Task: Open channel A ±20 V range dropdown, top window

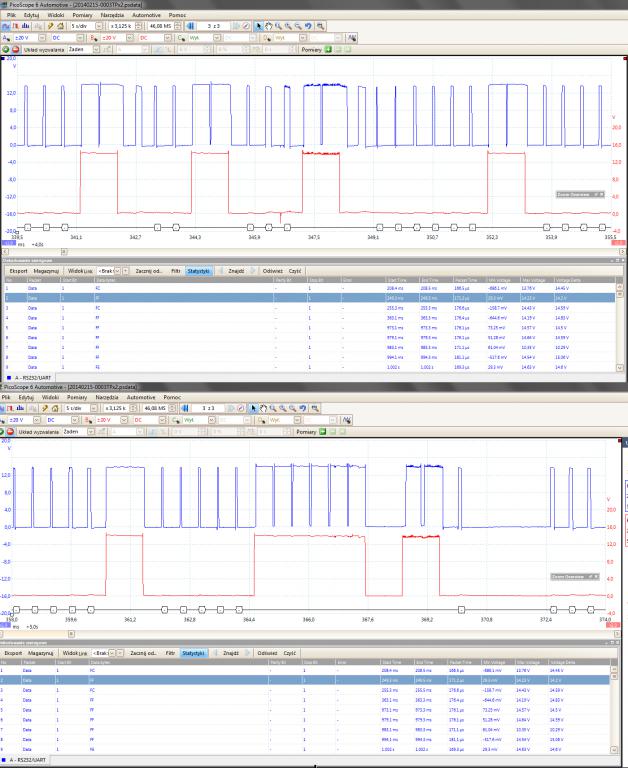Action: [42, 38]
